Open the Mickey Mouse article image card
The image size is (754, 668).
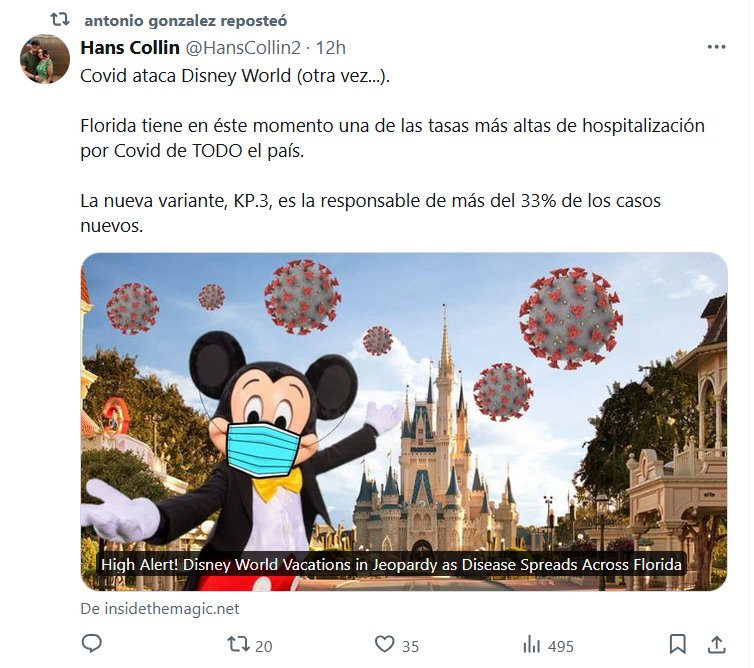click(x=404, y=421)
